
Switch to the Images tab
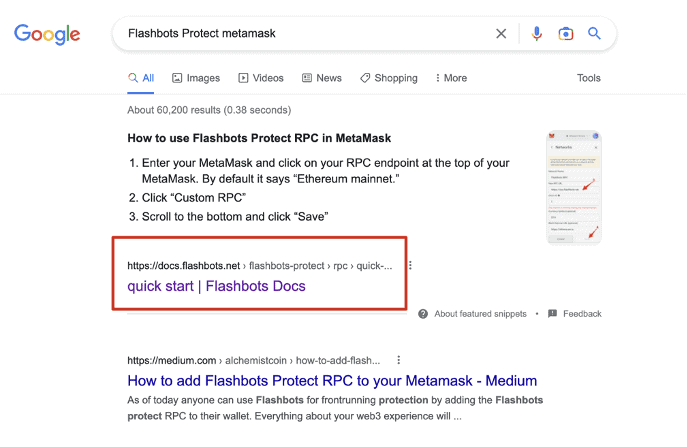(x=196, y=78)
